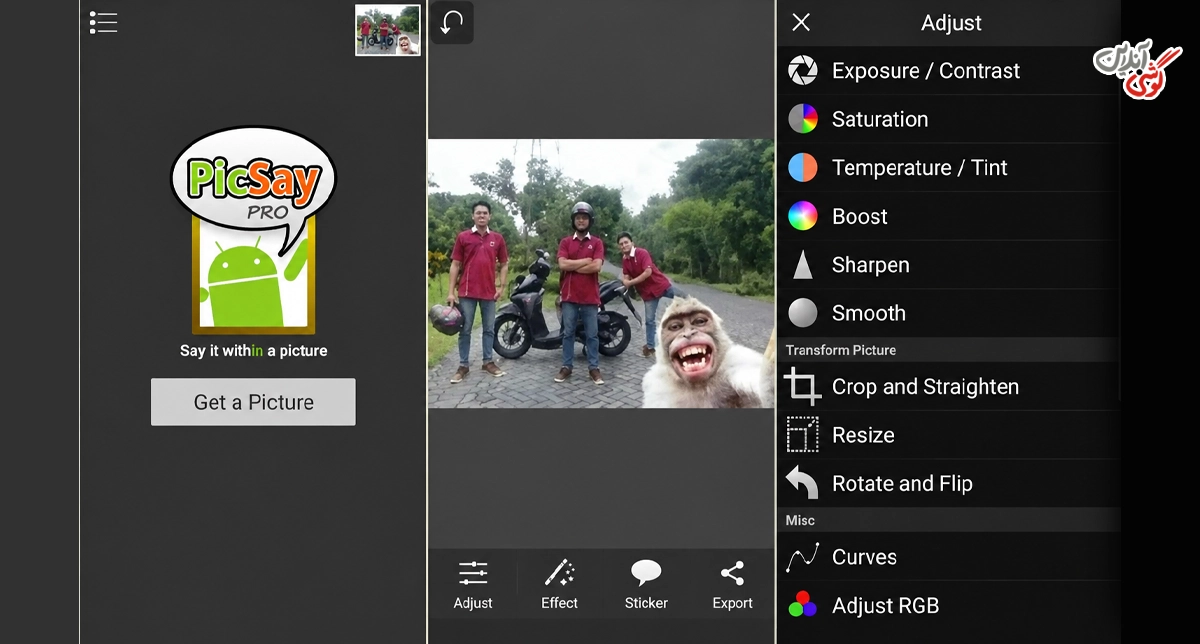Image resolution: width=1200 pixels, height=644 pixels.
Task: Click the Sharpen triangle icon
Action: (803, 265)
